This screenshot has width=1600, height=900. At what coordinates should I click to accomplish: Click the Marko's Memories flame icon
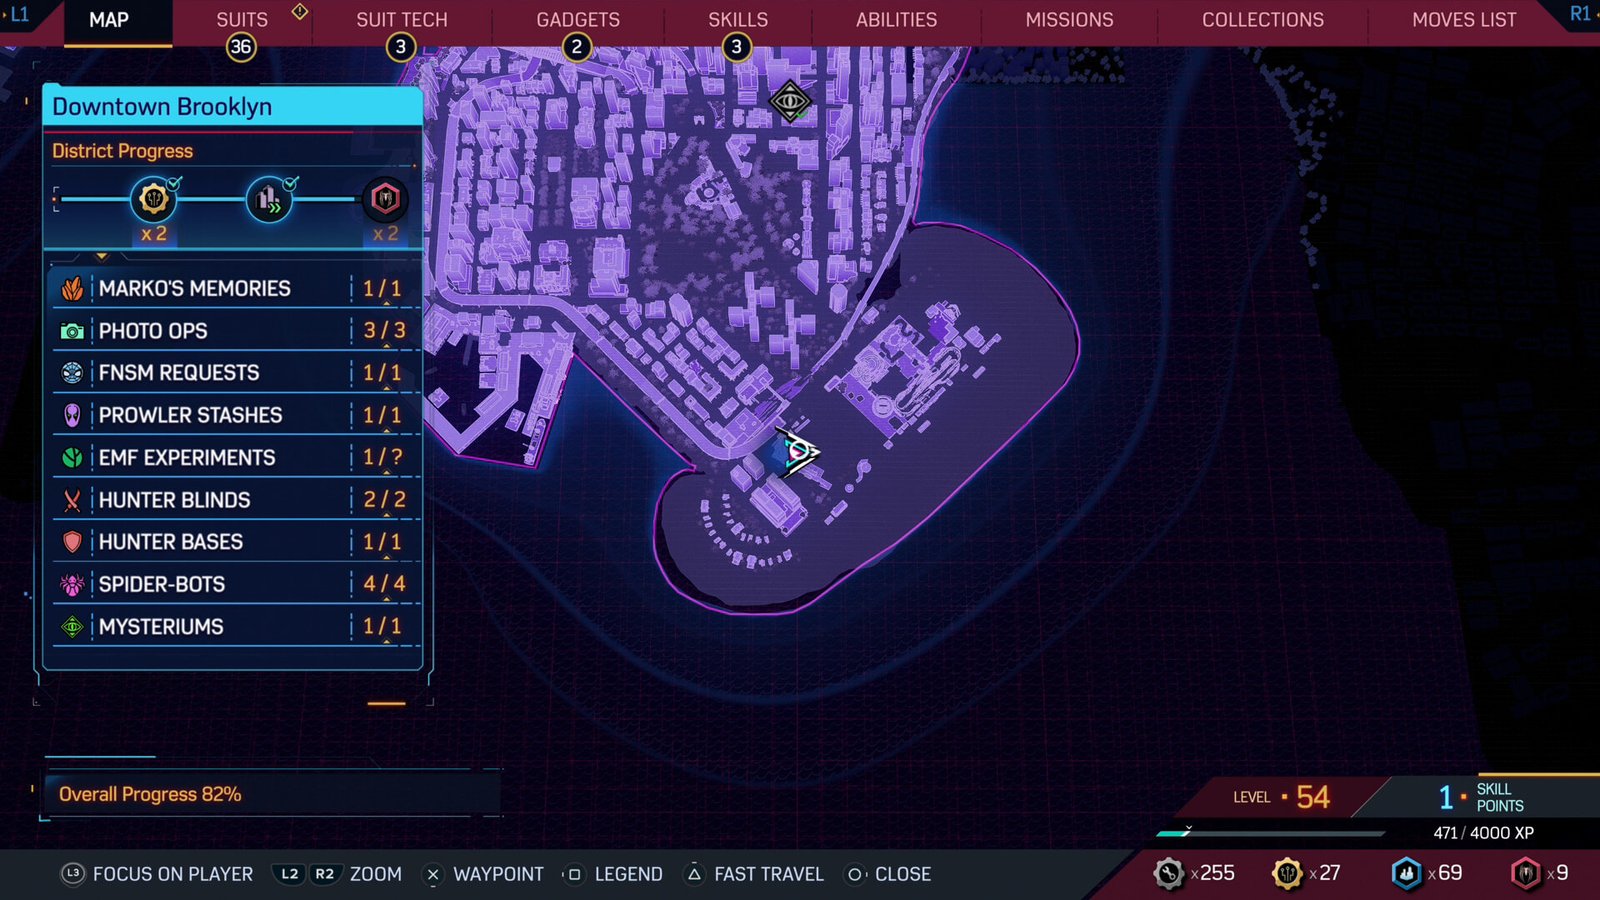(x=72, y=289)
